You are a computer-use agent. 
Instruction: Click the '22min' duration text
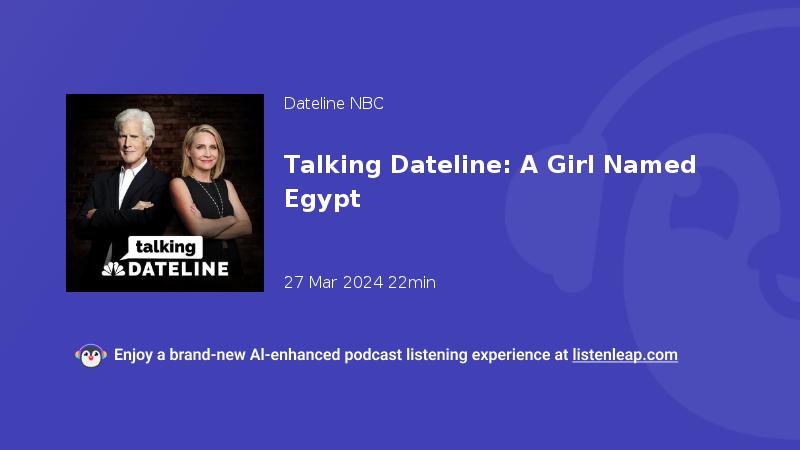point(412,282)
